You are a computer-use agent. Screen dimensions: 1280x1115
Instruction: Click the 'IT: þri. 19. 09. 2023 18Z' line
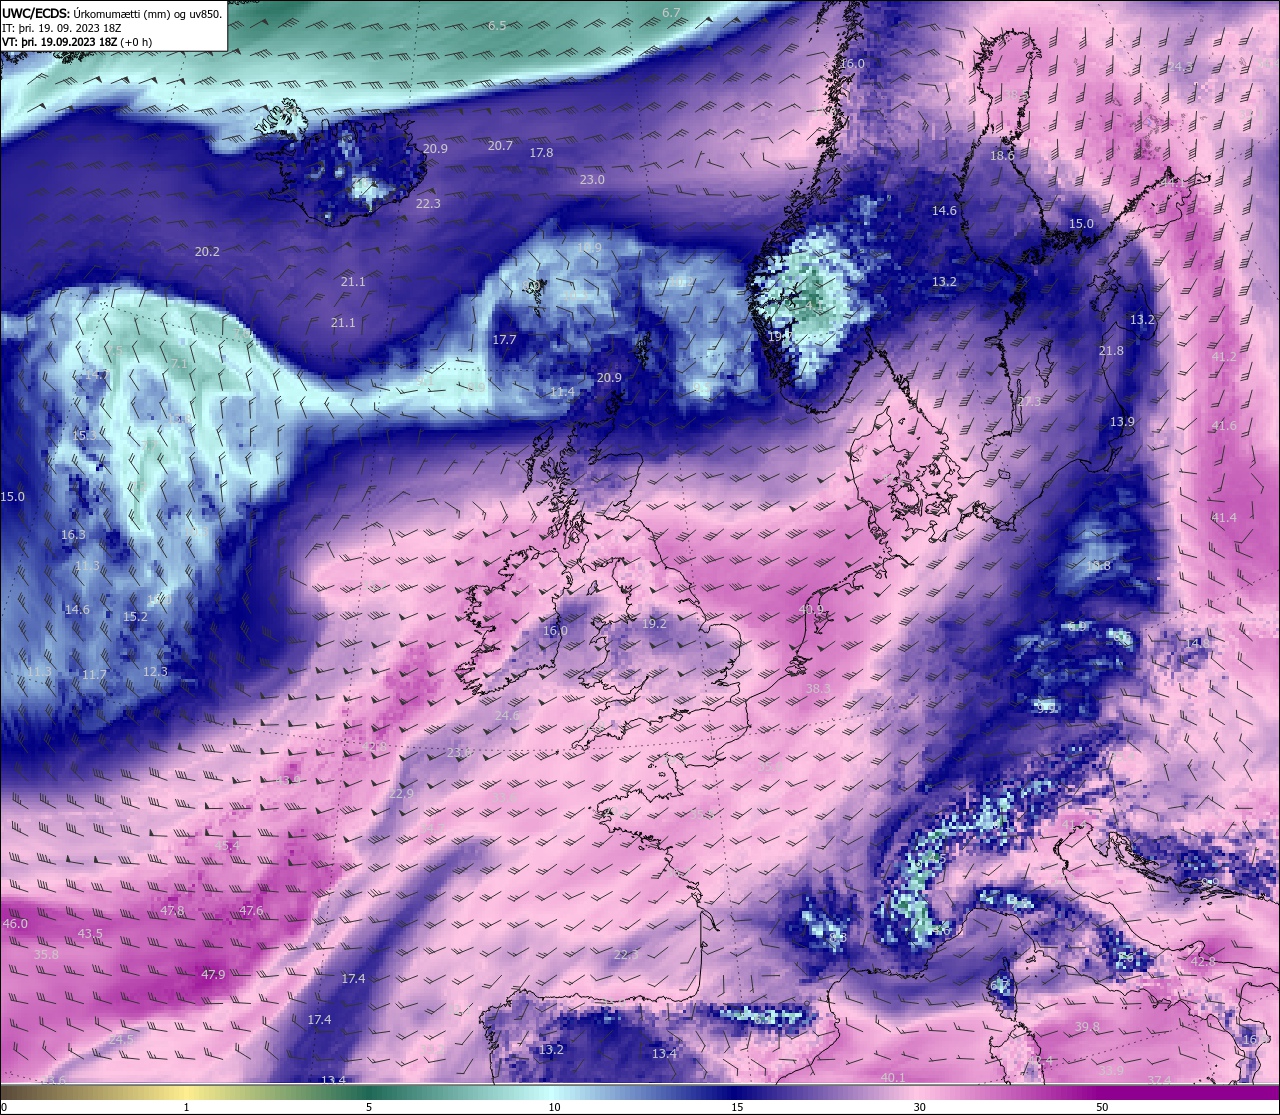62,28
